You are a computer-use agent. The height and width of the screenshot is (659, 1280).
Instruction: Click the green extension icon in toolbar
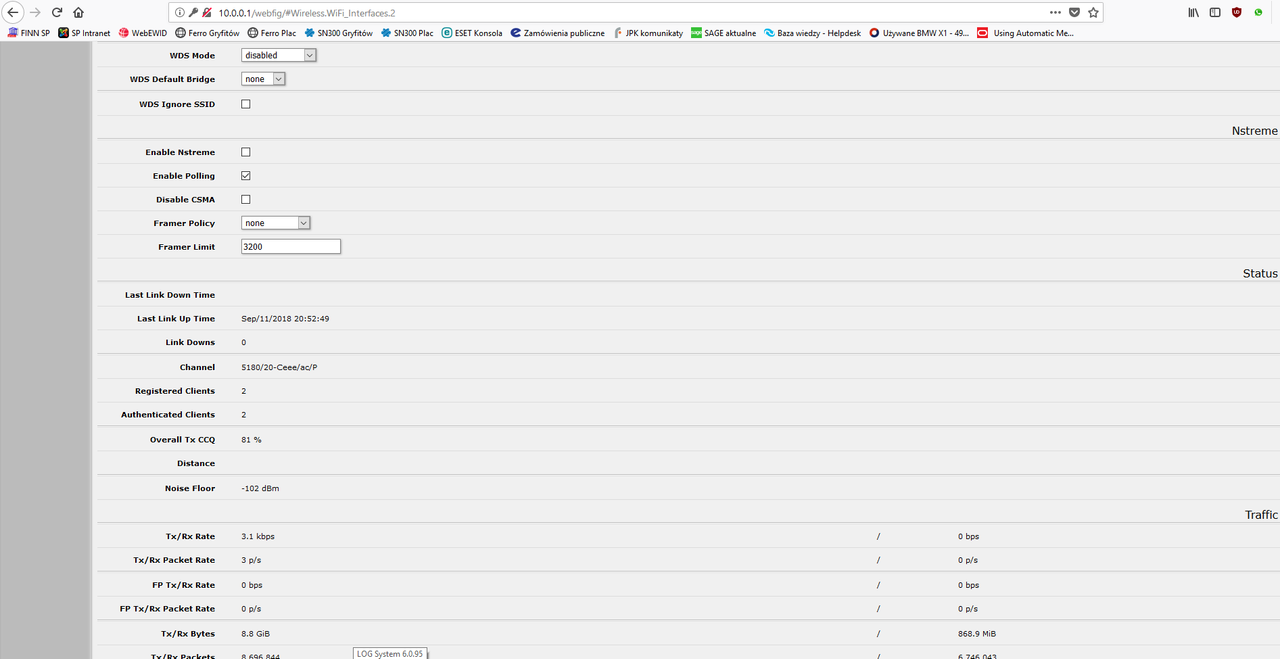pyautogui.click(x=1259, y=13)
